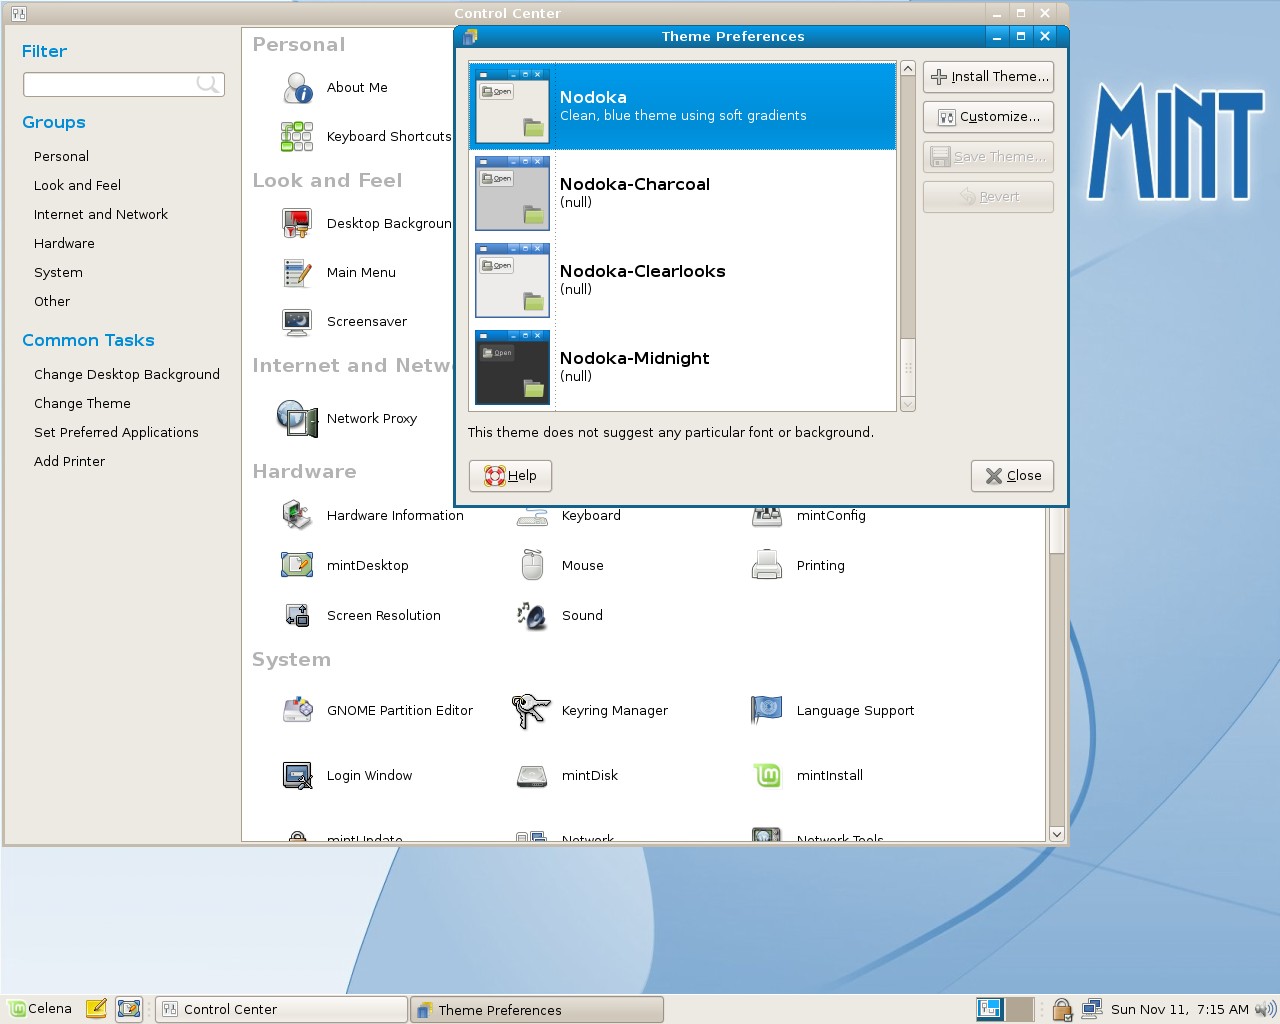Screen dimensions: 1280x1024
Task: Open Keyring Manager icon
Action: coord(531,711)
